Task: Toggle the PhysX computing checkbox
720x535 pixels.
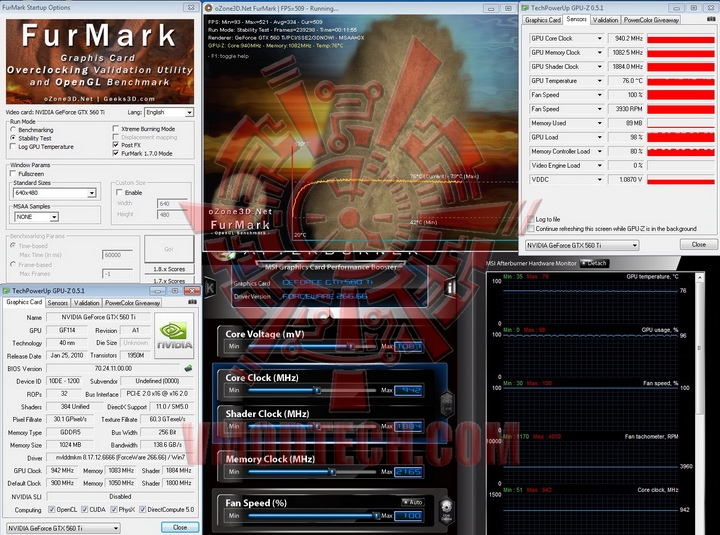Action: [114, 509]
